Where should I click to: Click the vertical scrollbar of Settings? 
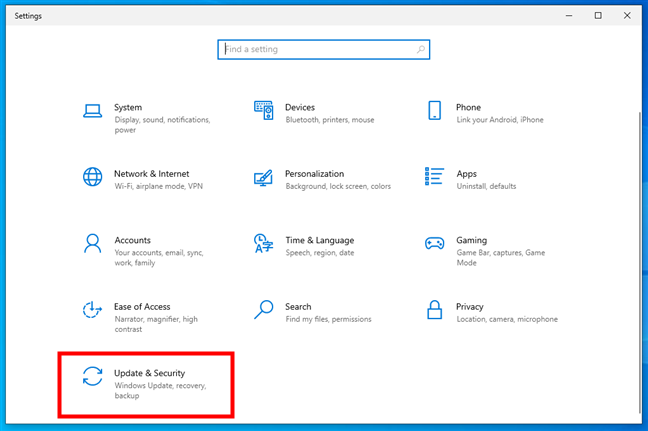pyautogui.click(x=640, y=262)
